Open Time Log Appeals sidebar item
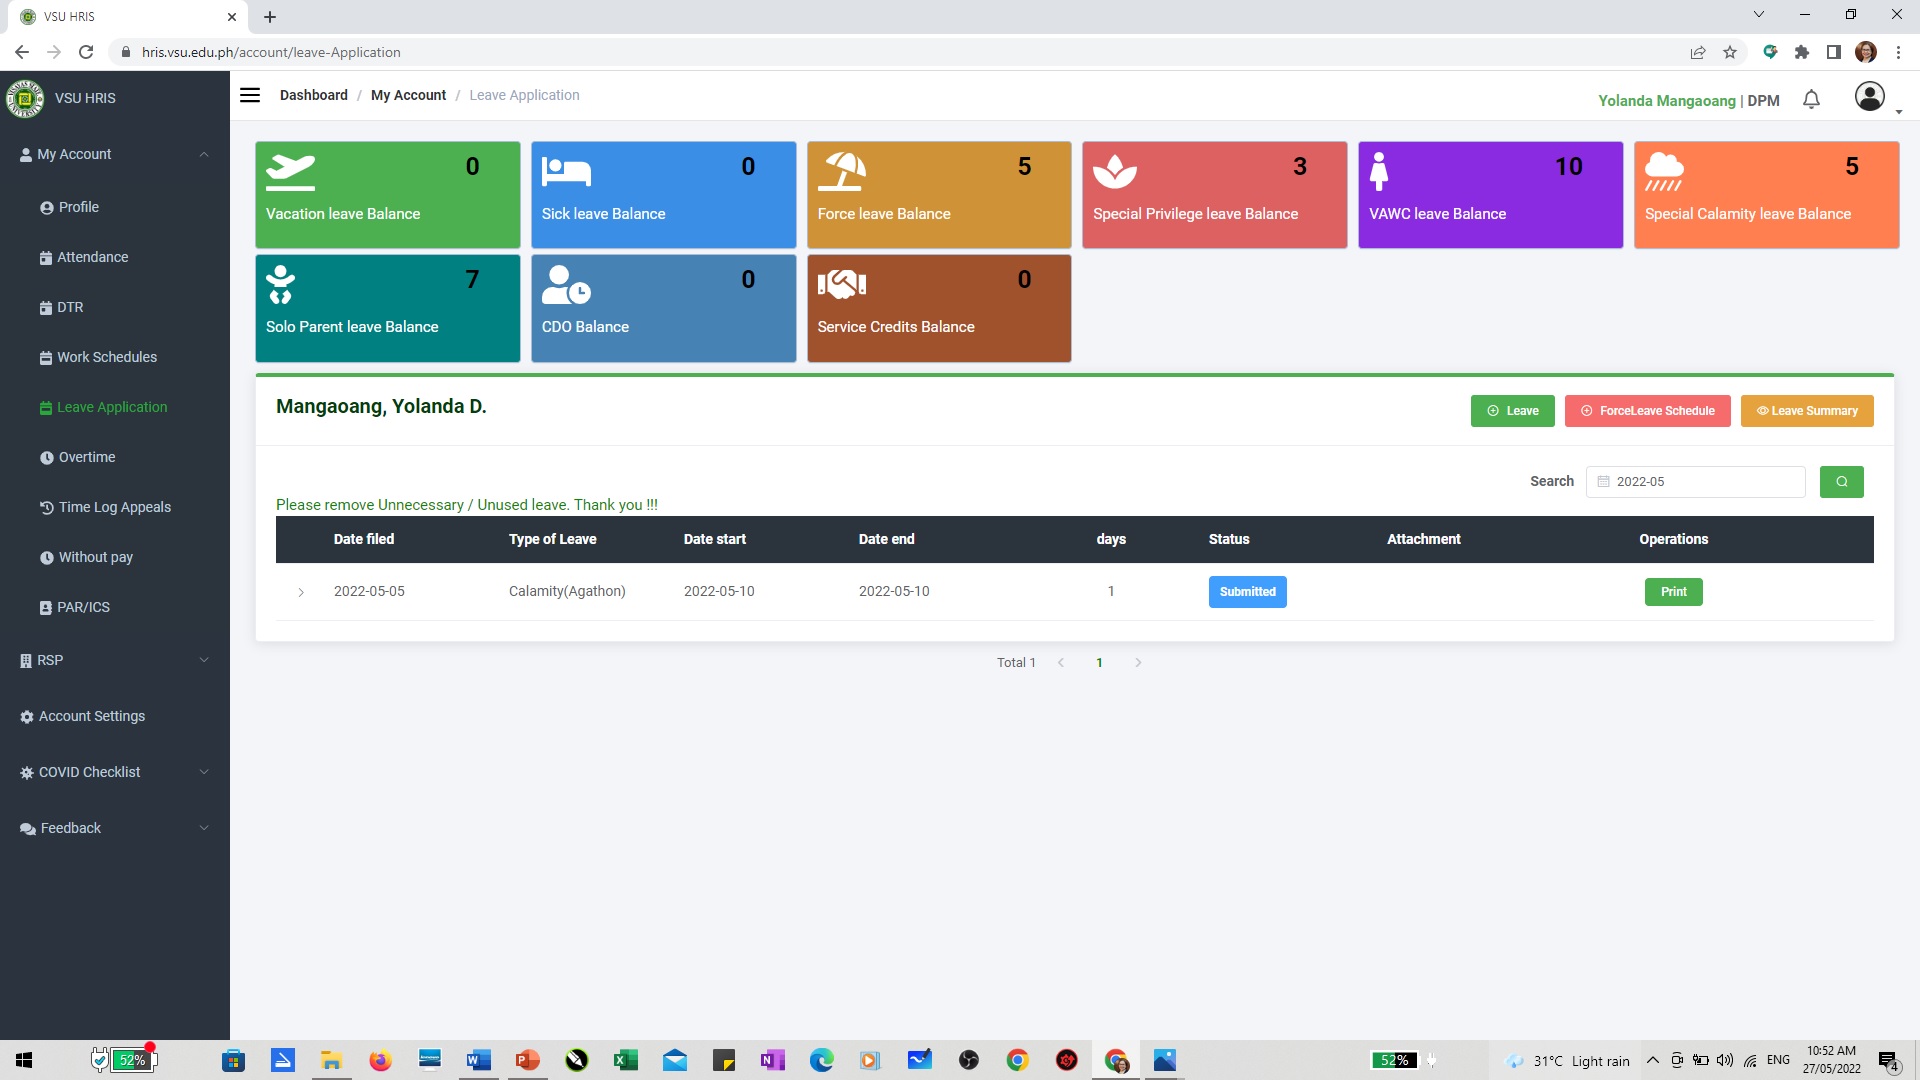The image size is (1920, 1080). 114,507
